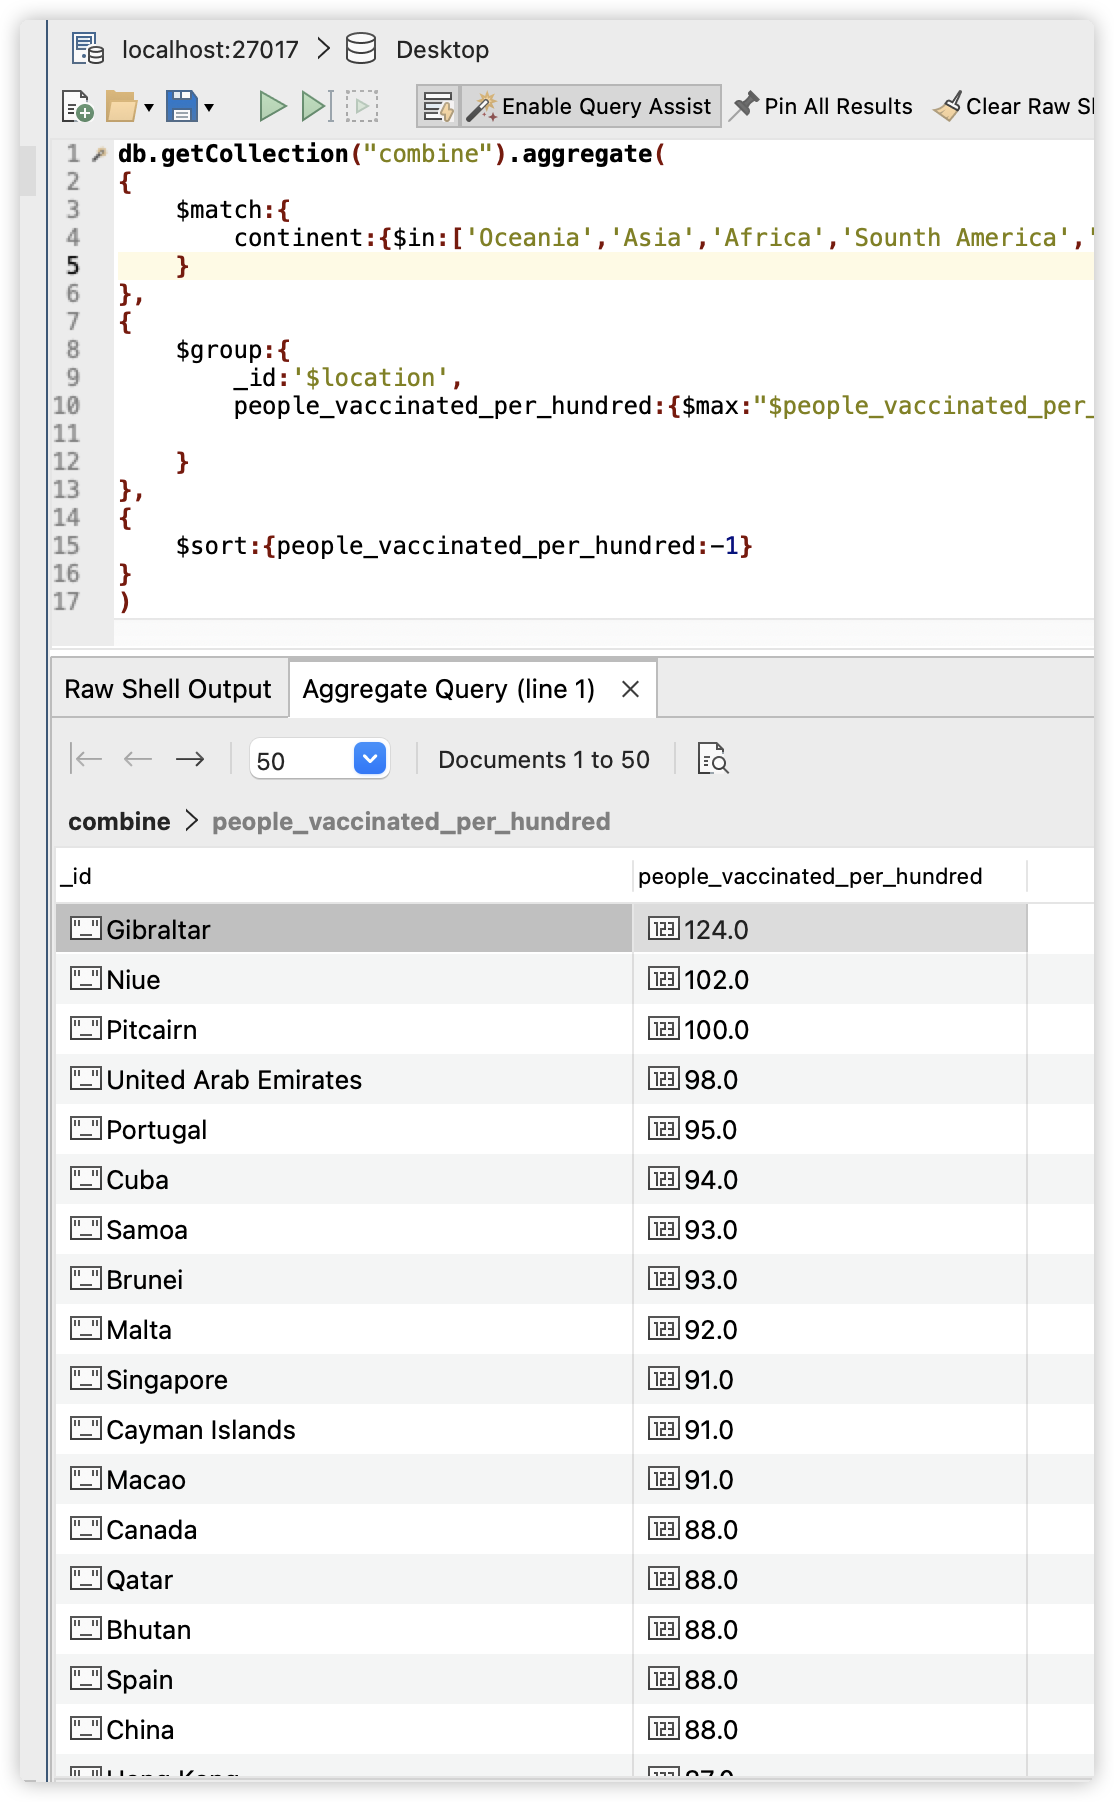1114x1802 pixels.
Task: Toggle Enable Query Assist
Action: (x=591, y=106)
